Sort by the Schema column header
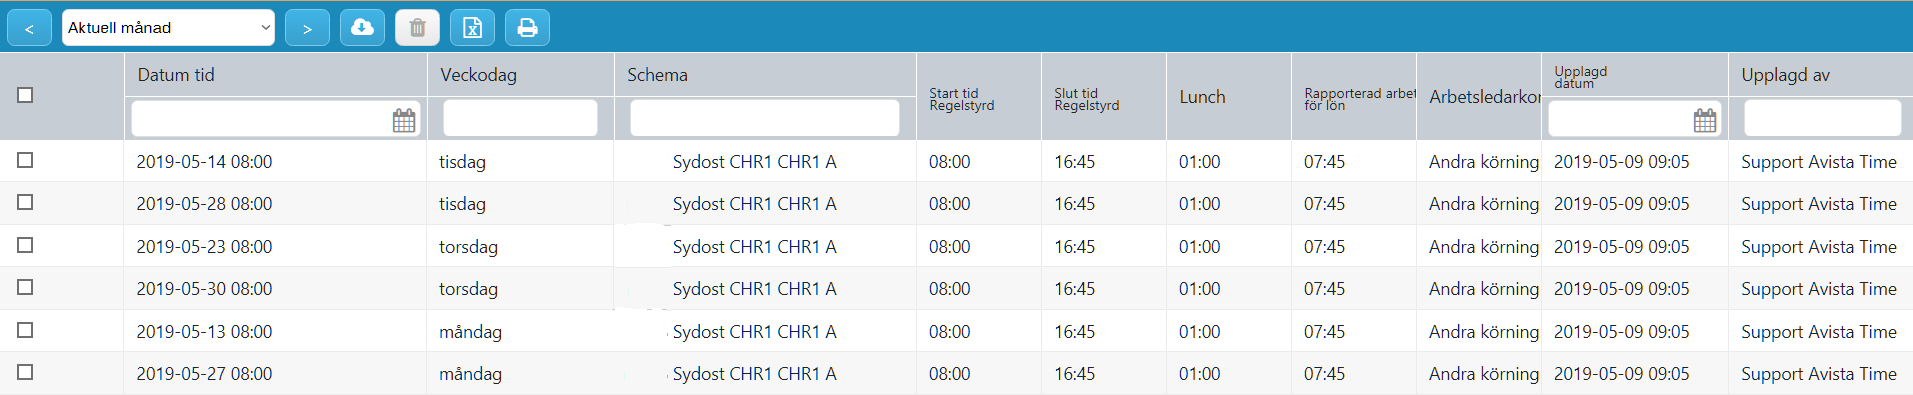Image resolution: width=1913 pixels, height=395 pixels. 657,75
